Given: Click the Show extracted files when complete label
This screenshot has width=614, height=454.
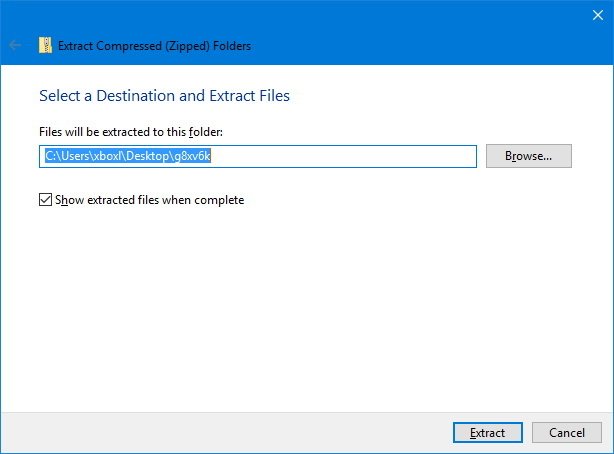Looking at the screenshot, I should tap(150, 200).
